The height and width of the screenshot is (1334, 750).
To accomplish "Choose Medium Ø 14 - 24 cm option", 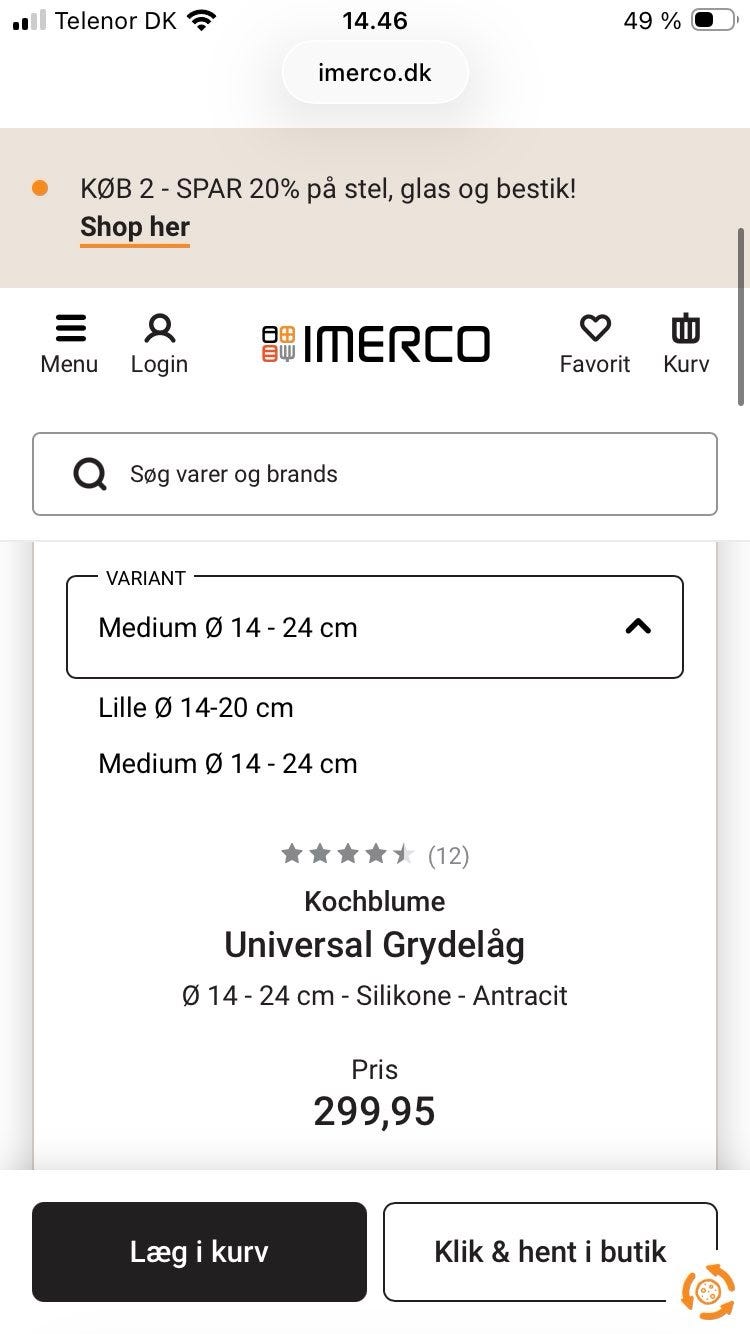I will tap(228, 764).
